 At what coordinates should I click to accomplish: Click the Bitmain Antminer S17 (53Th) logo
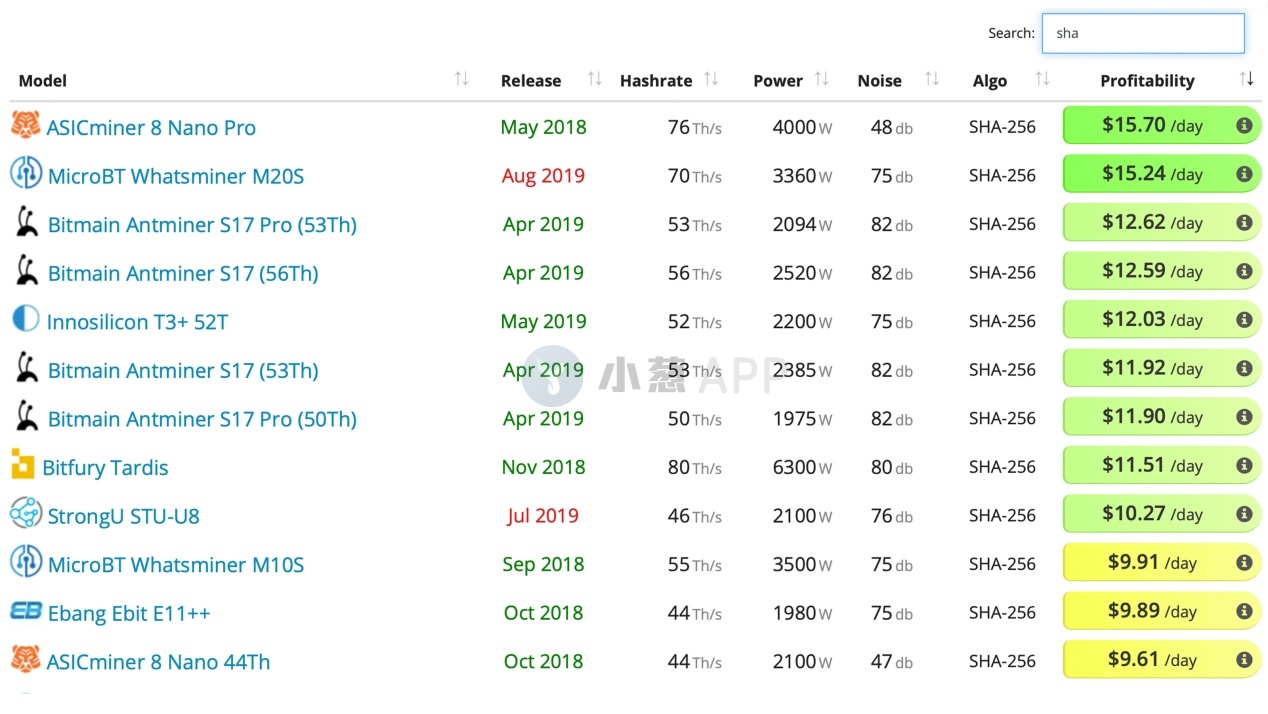(x=27, y=367)
